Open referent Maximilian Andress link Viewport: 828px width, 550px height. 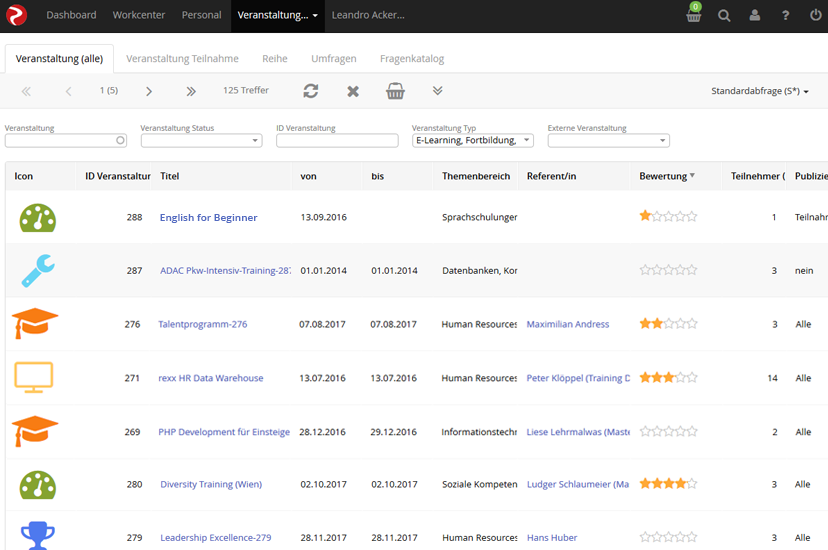pos(567,324)
